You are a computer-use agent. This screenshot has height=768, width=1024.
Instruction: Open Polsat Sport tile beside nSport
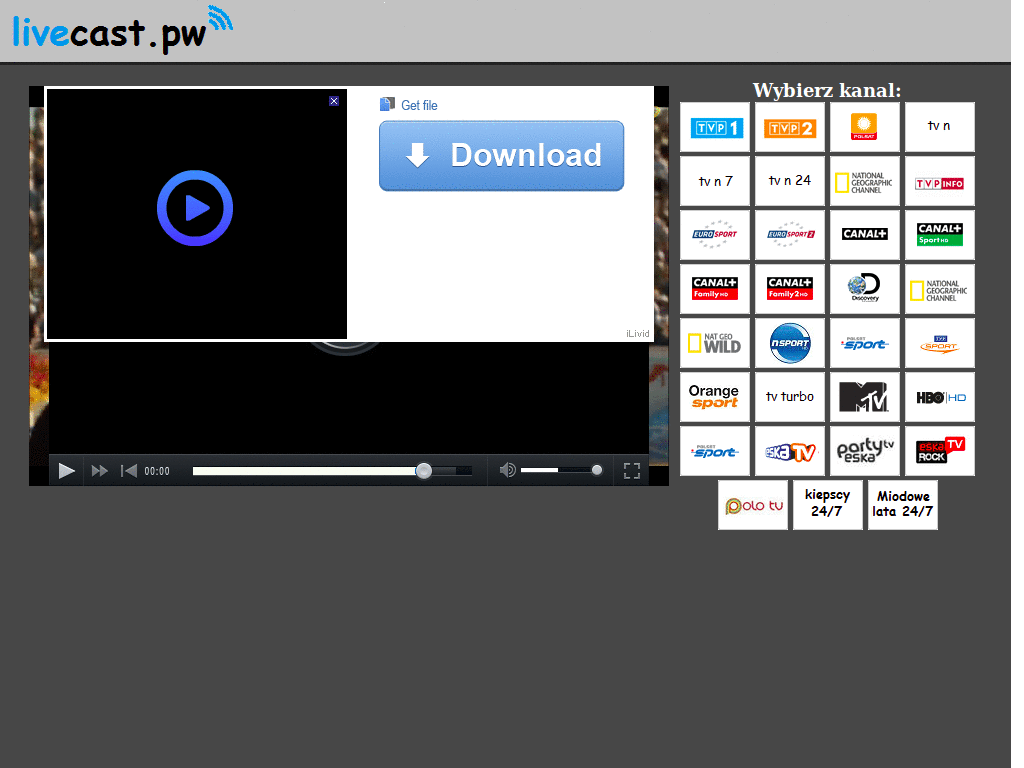pos(865,344)
